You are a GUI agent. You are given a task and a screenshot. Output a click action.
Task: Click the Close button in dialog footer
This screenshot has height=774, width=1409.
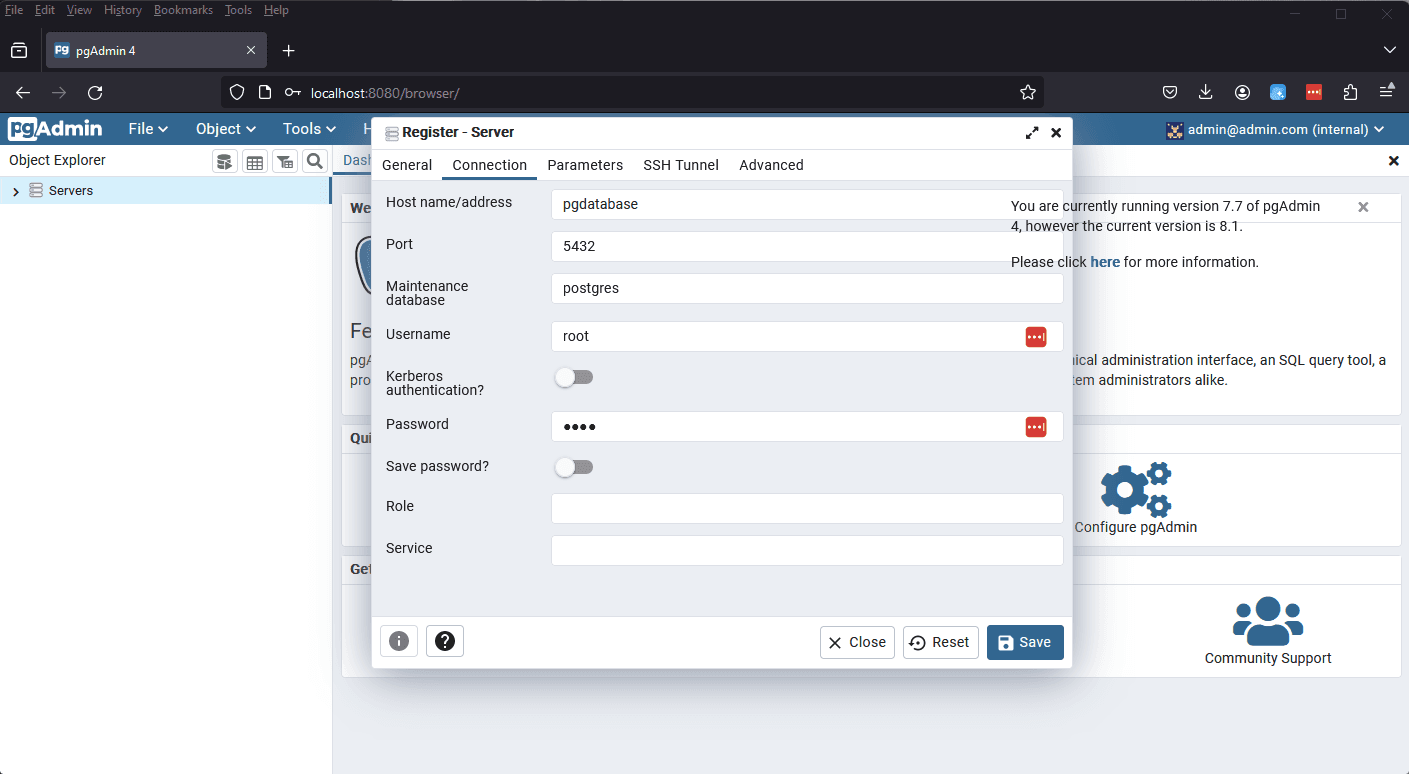857,642
